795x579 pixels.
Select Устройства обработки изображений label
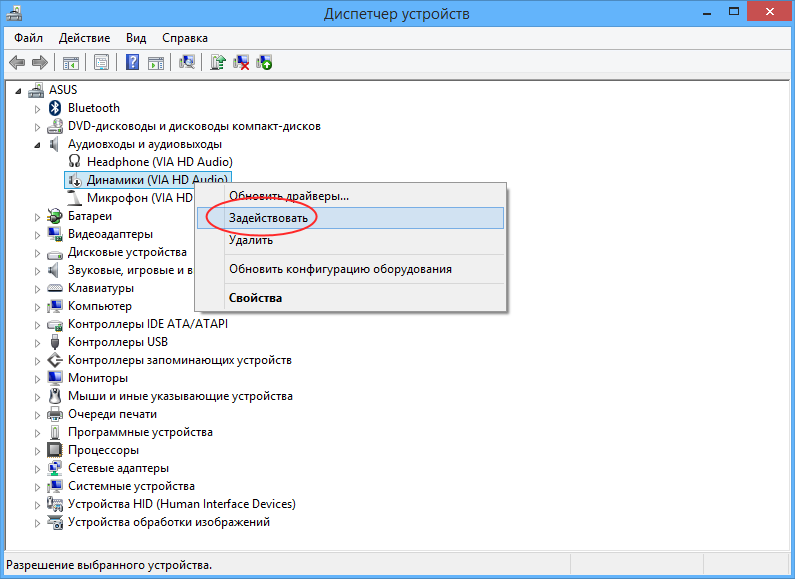point(169,522)
